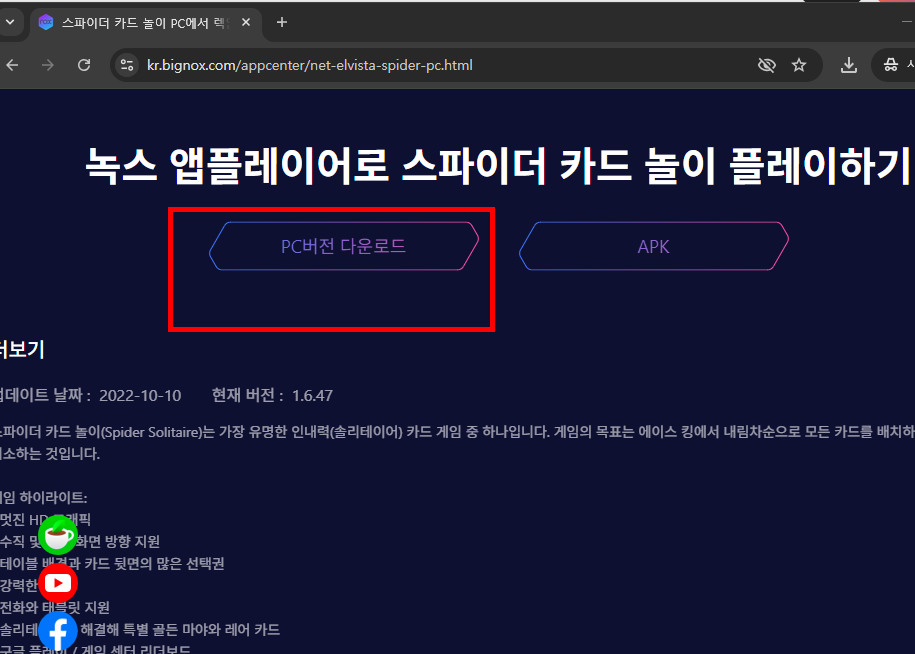Viewport: 915px width, 654px height.
Task: Reload the current page
Action: click(x=83, y=64)
